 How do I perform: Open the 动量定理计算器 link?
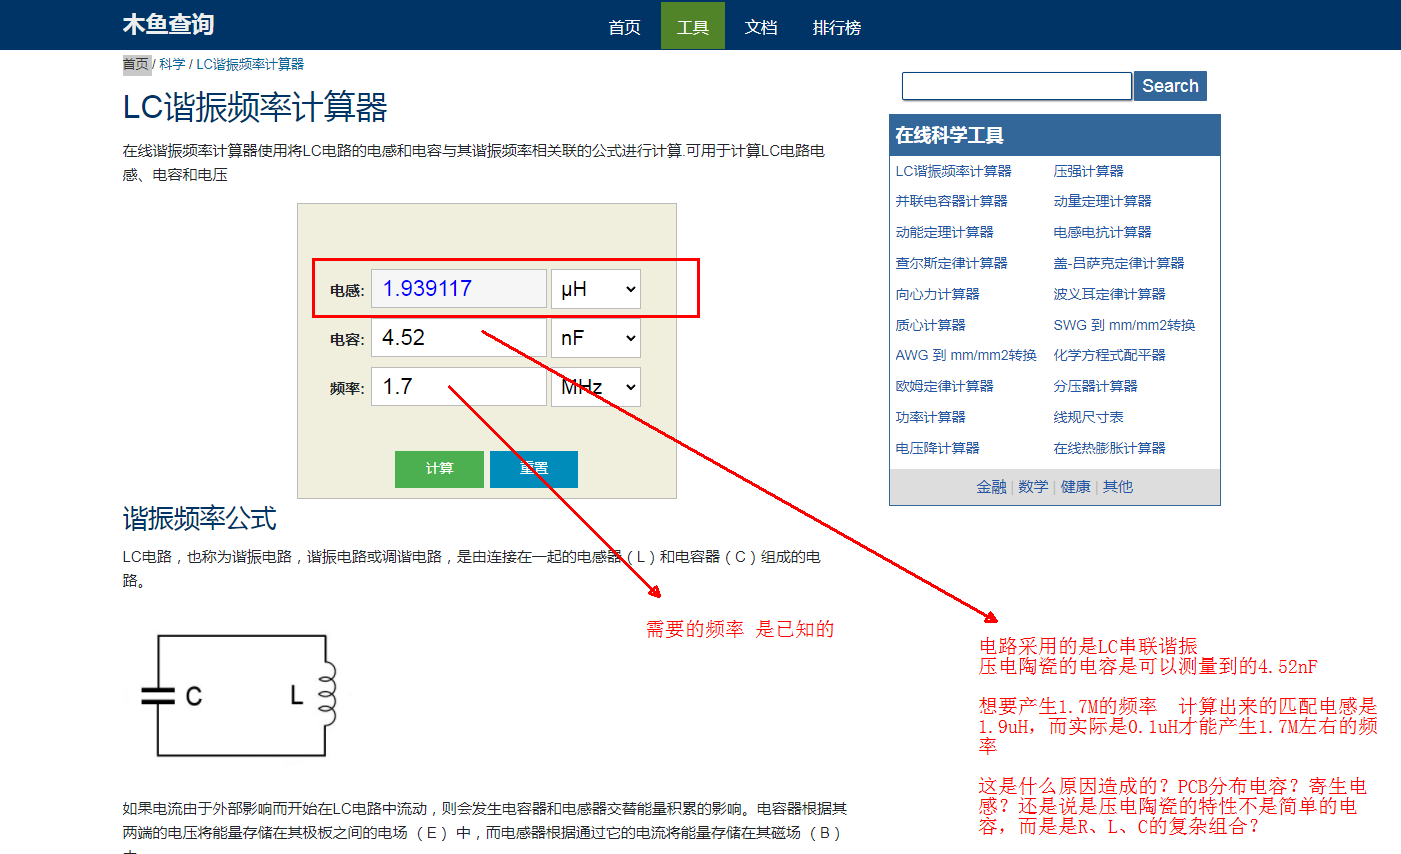[x=1102, y=201]
